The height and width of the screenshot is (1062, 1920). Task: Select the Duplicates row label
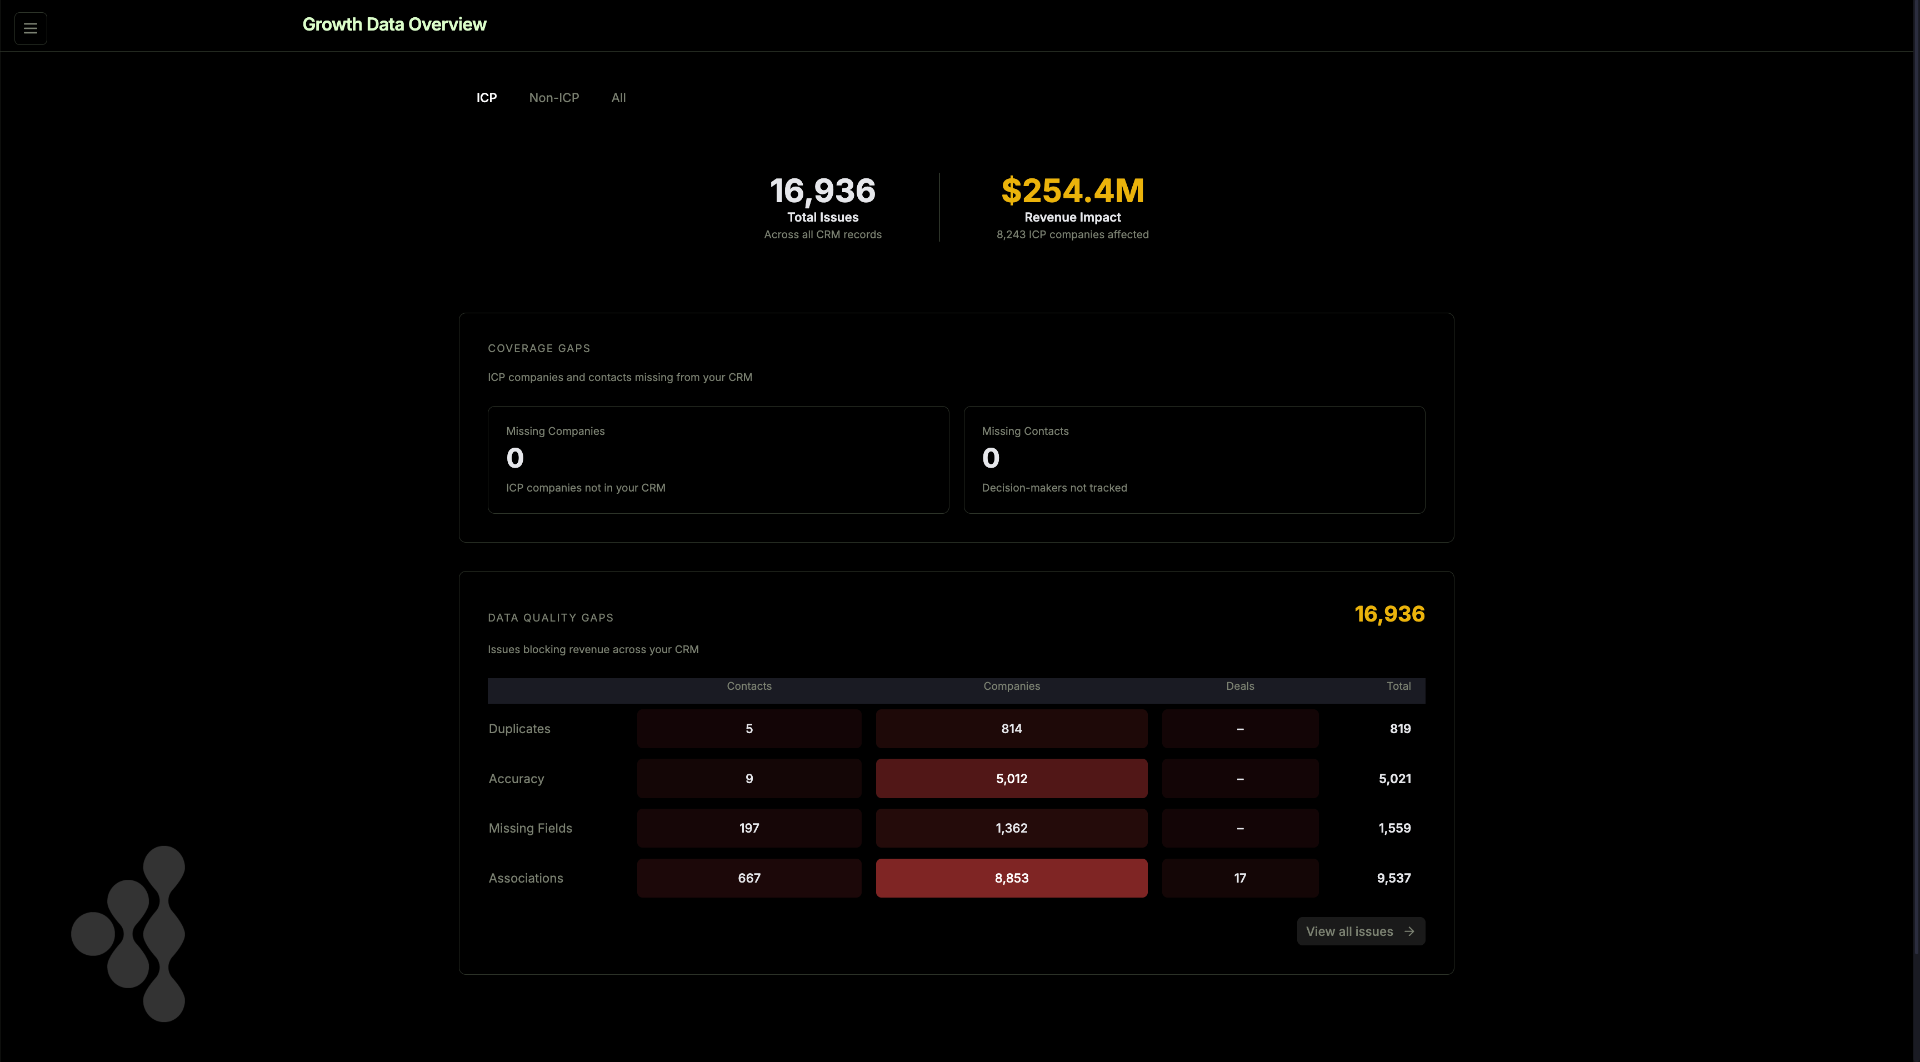pos(519,729)
